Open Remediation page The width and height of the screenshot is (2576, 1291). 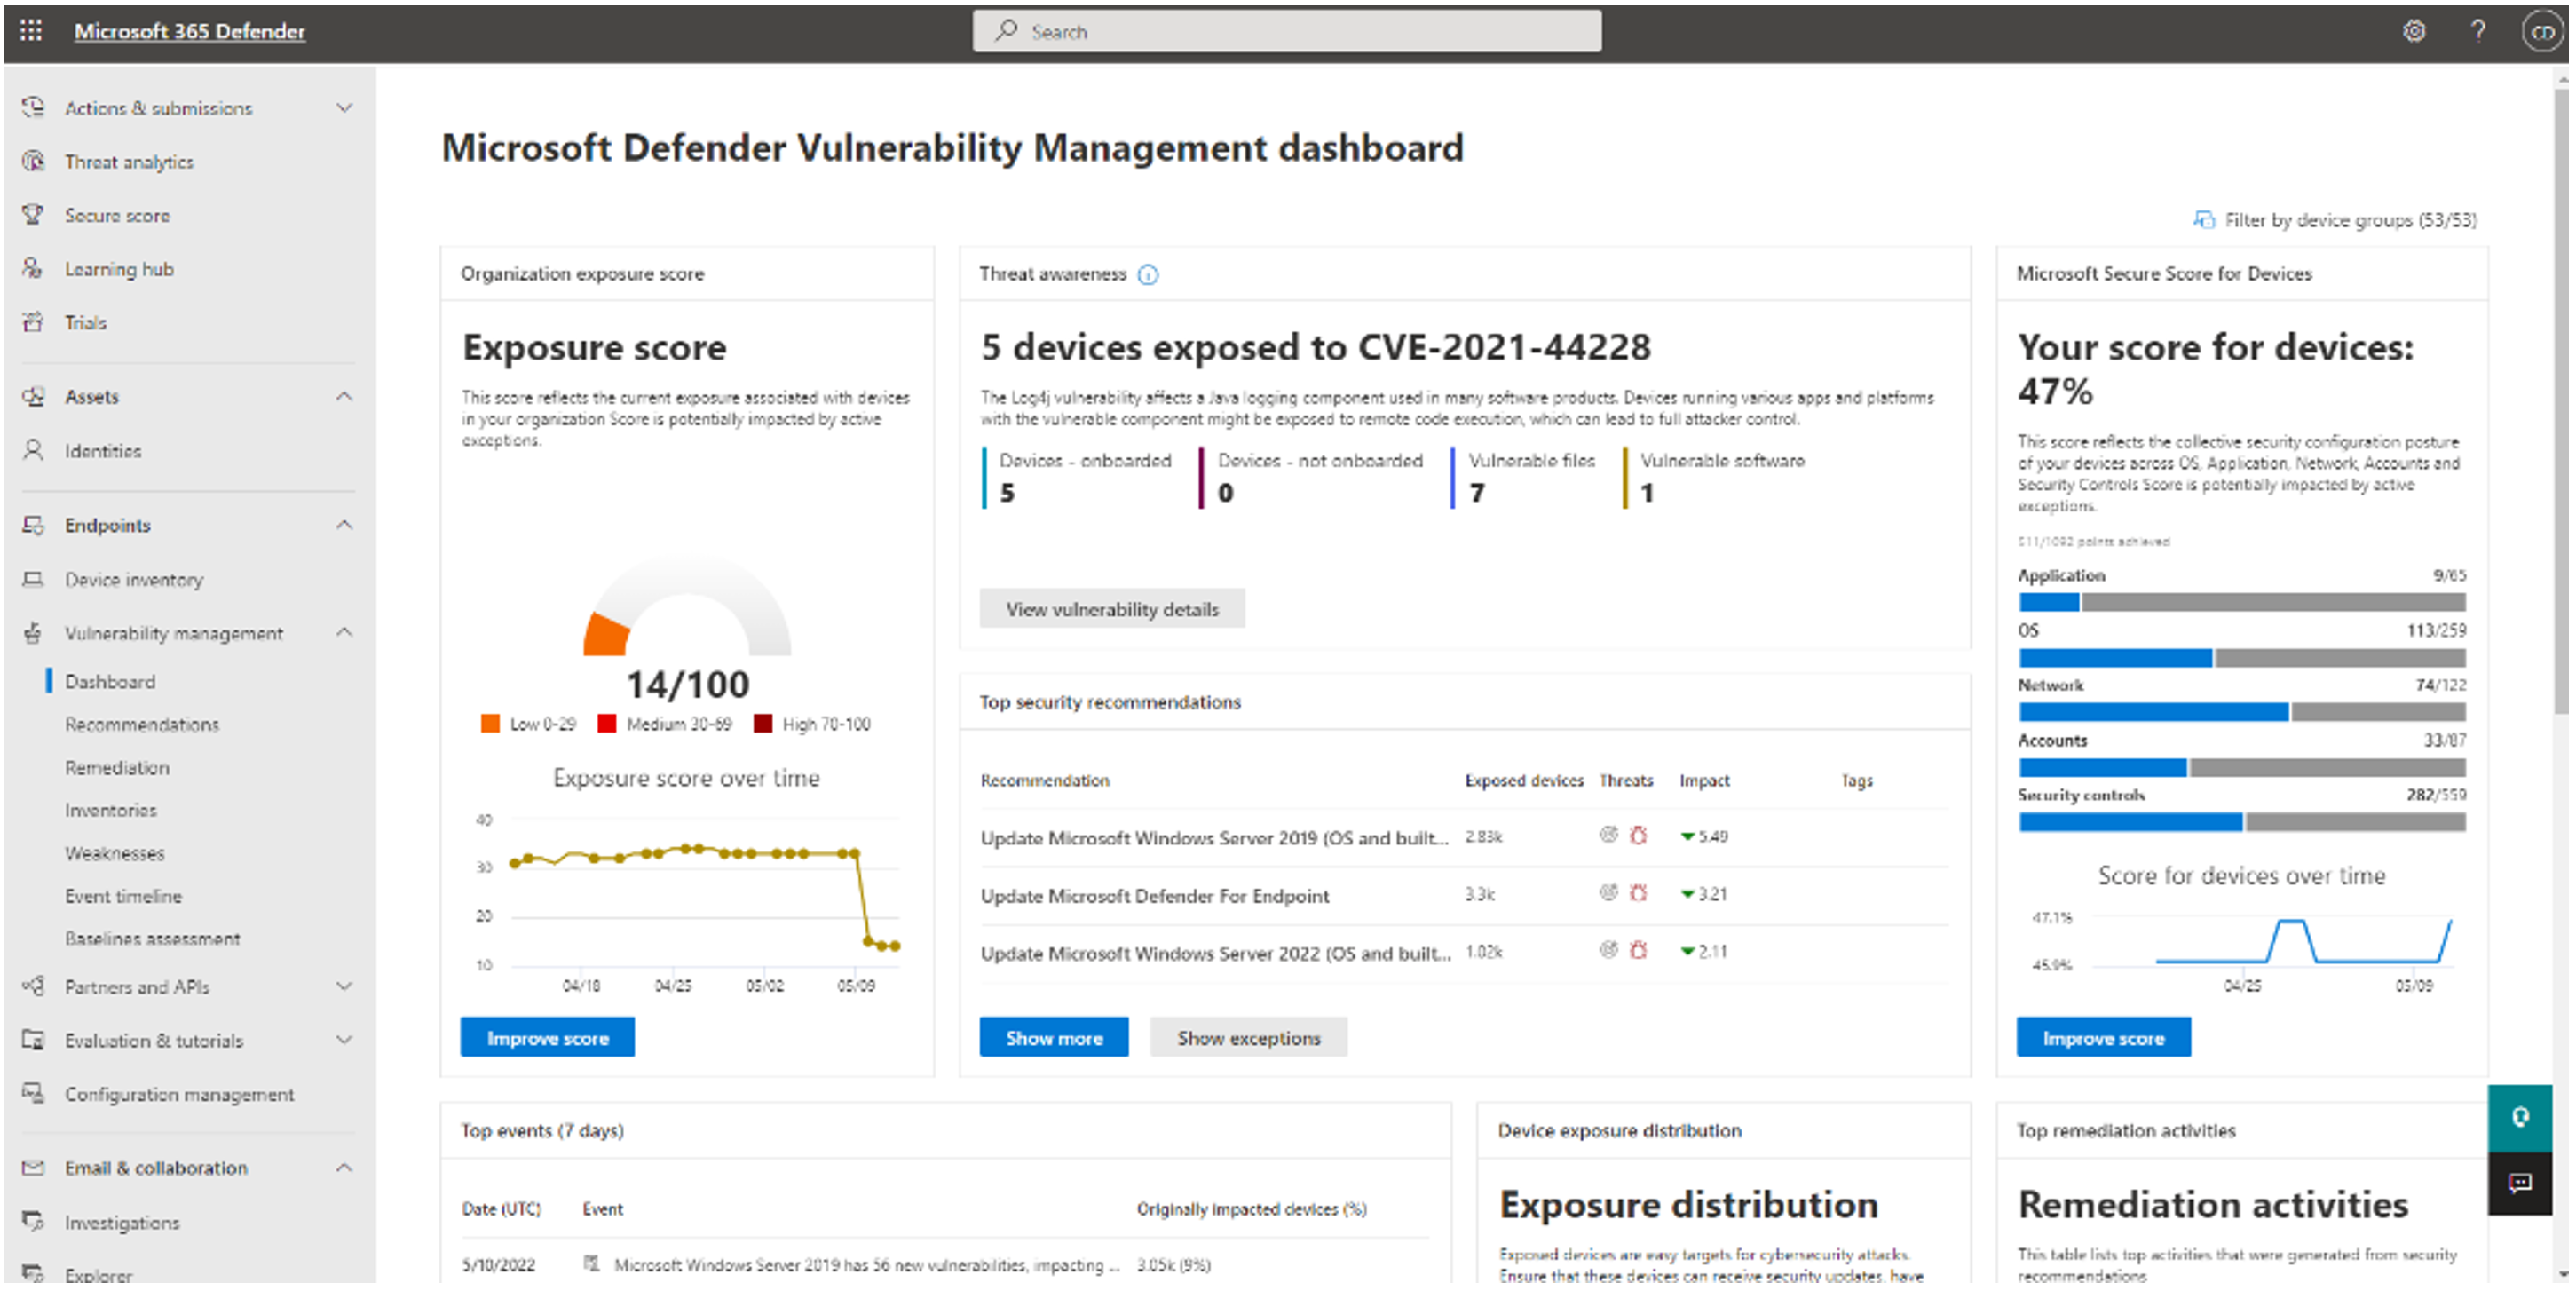[x=117, y=767]
